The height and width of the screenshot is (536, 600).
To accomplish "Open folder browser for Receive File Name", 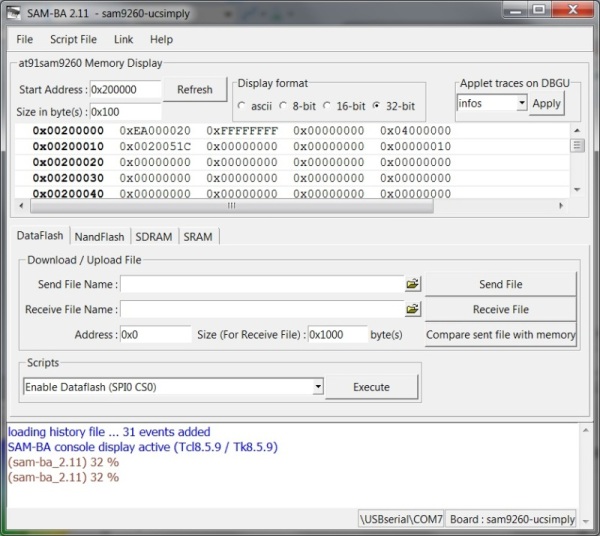I will 413,309.
